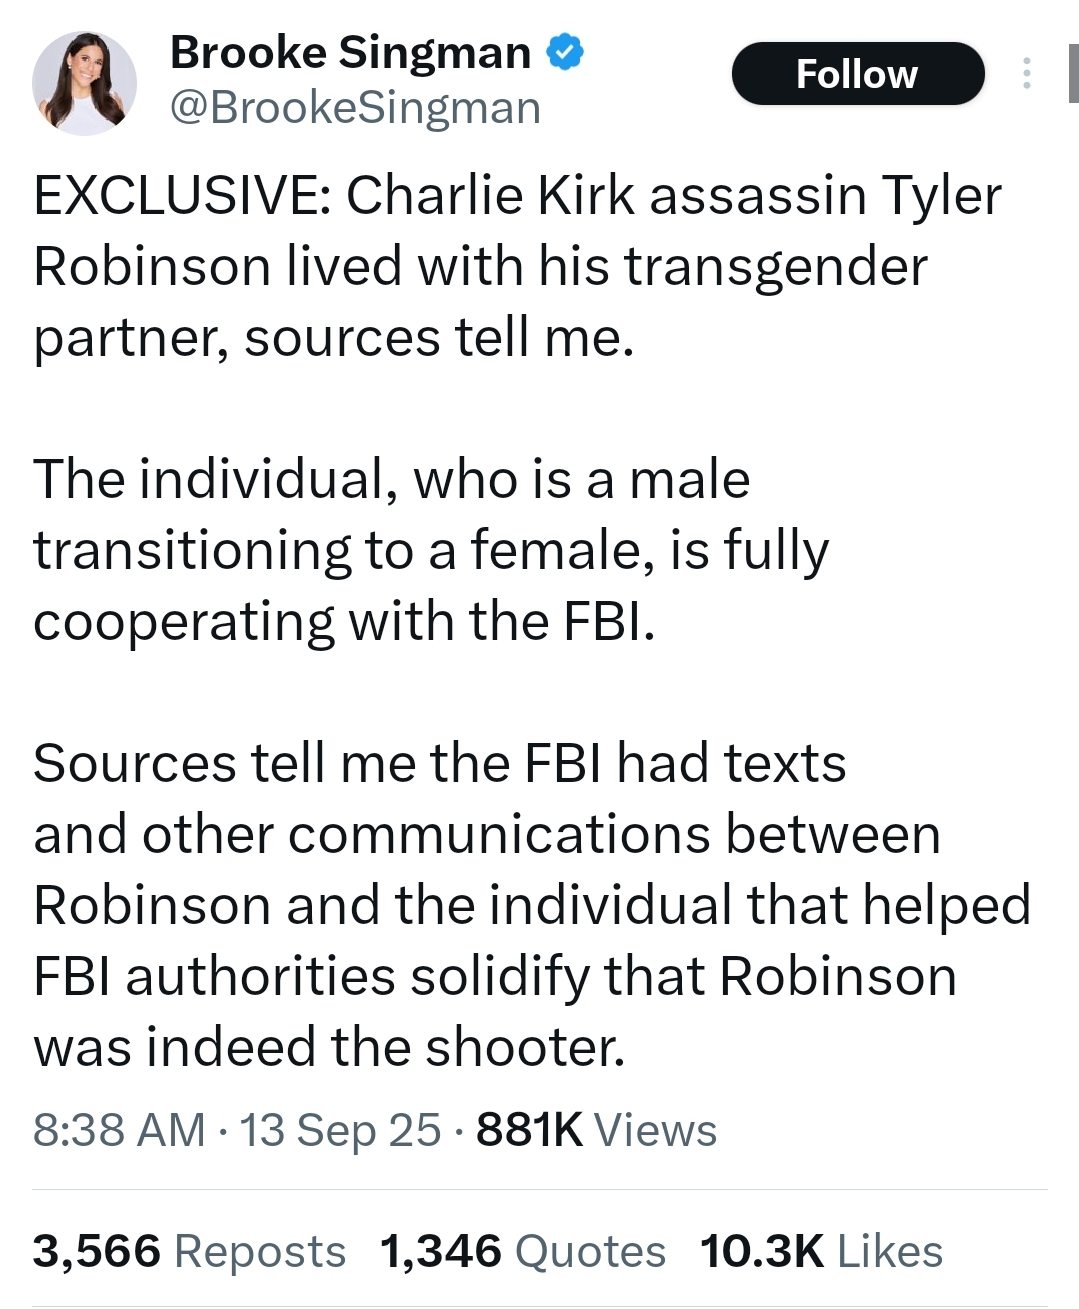The image size is (1079, 1309).
Task: Click the scrollbar at the right edge
Action: click(1073, 75)
